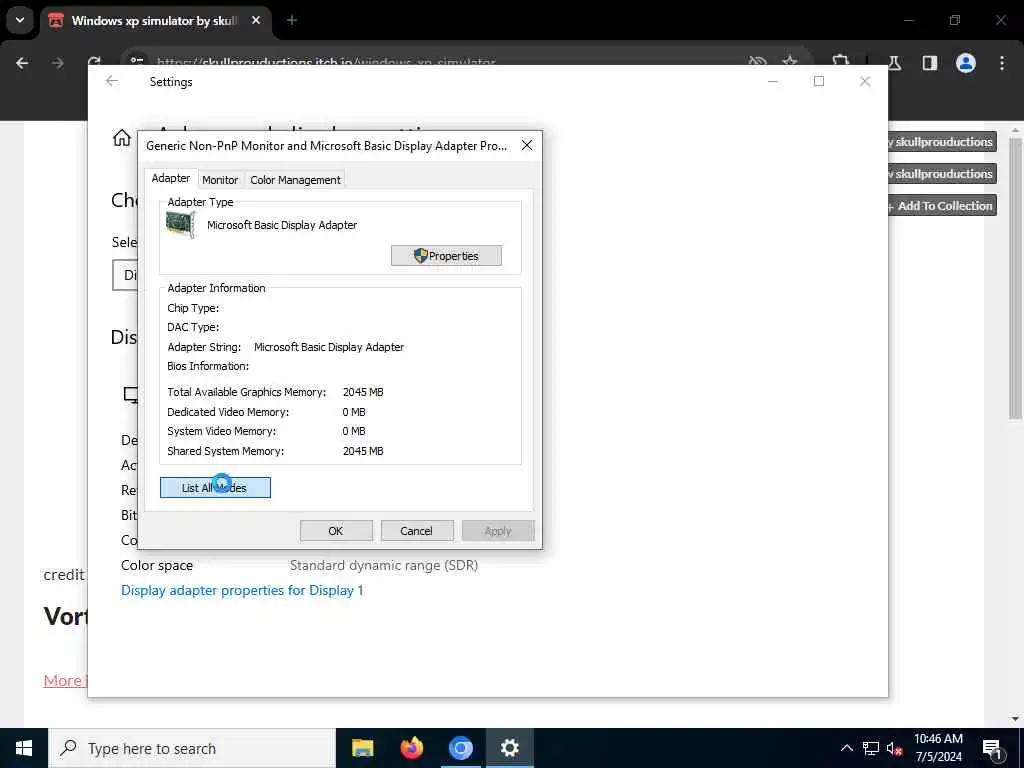
Task: Click the Total Available Graphics Memory 2045 MB value
Action: pyautogui.click(x=363, y=392)
